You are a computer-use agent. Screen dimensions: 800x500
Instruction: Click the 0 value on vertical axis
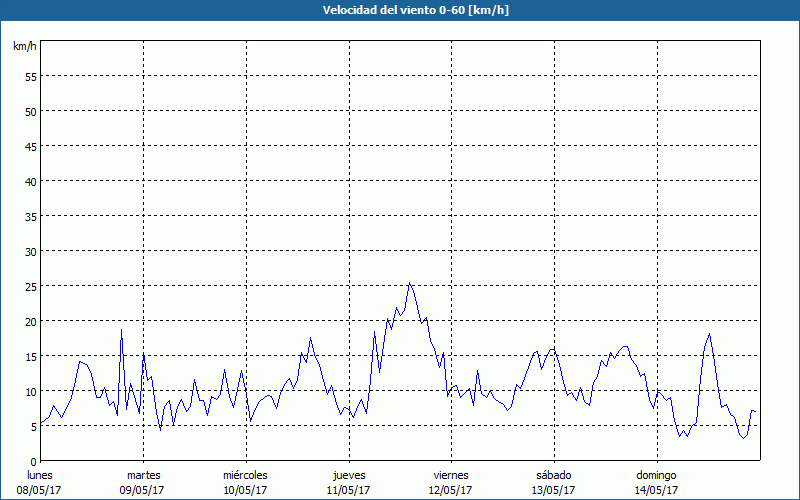[34, 461]
